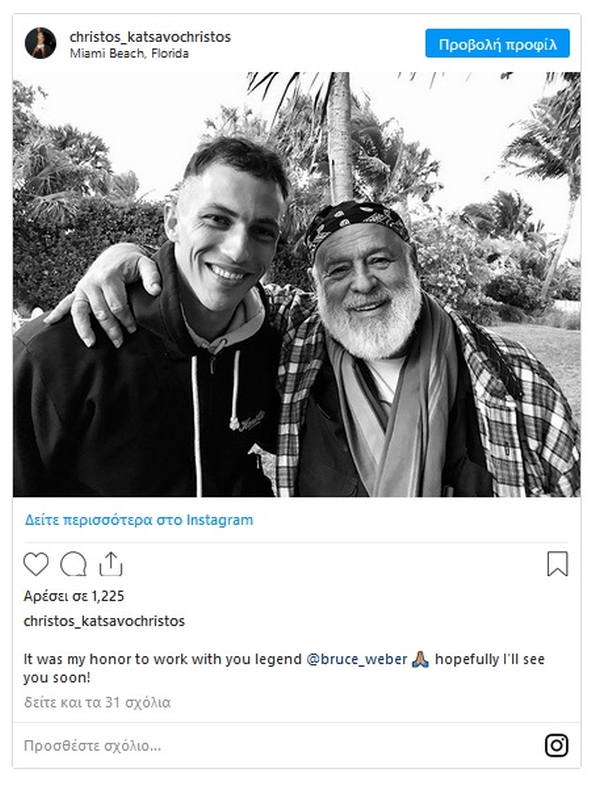Click the praying hands emoji in caption
600x786 pixels.
[421, 660]
